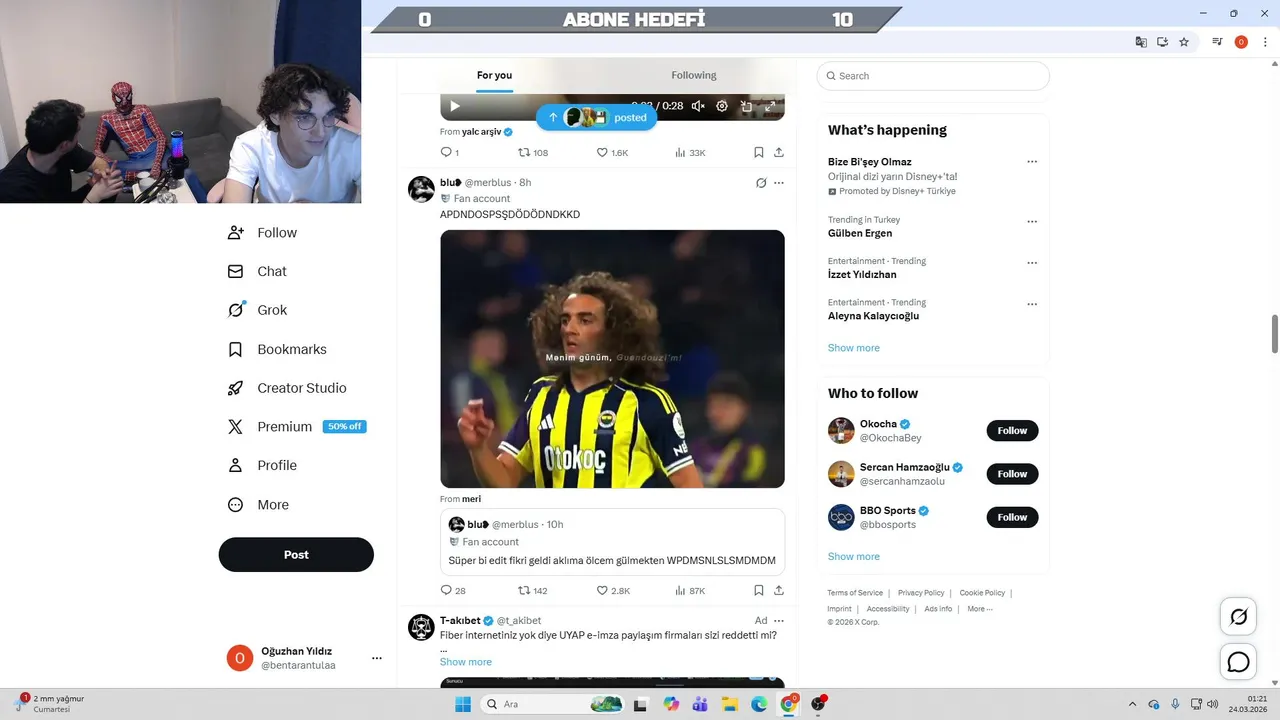1280x720 pixels.
Task: Open video settings gear icon
Action: click(722, 106)
